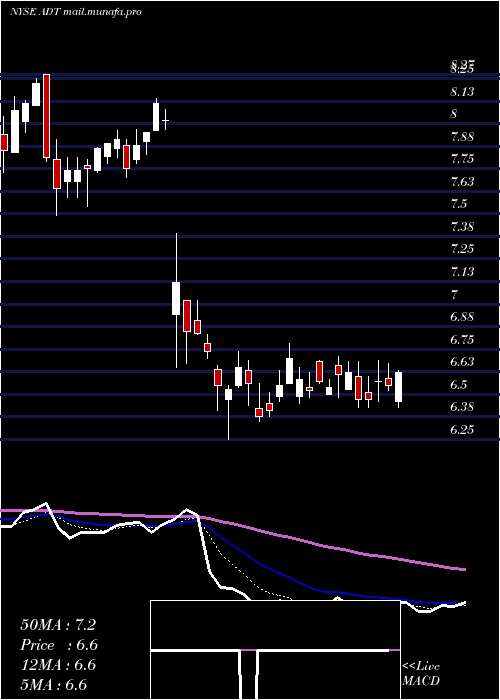Click the Price : 6.6 readout
The height and width of the screenshot is (700, 500).
59,645
